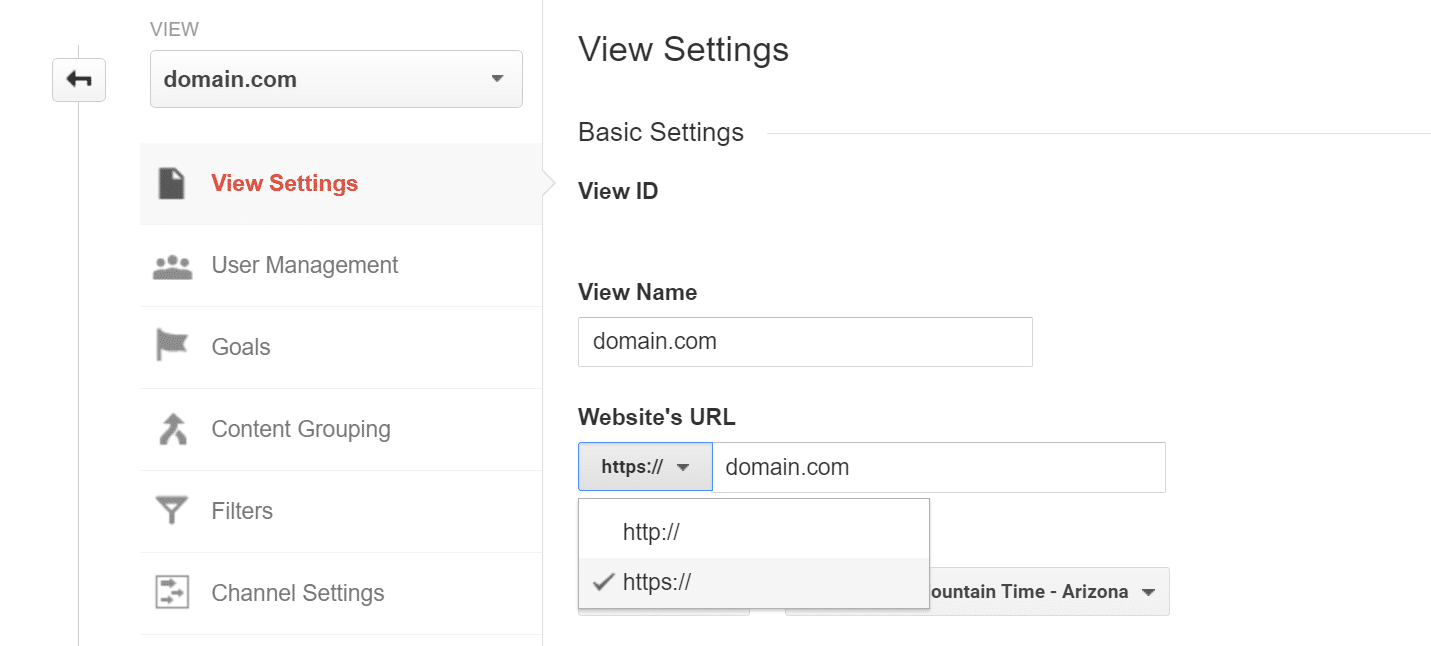Click the arrow indicator beside View Settings
1431x646 pixels.
548,183
